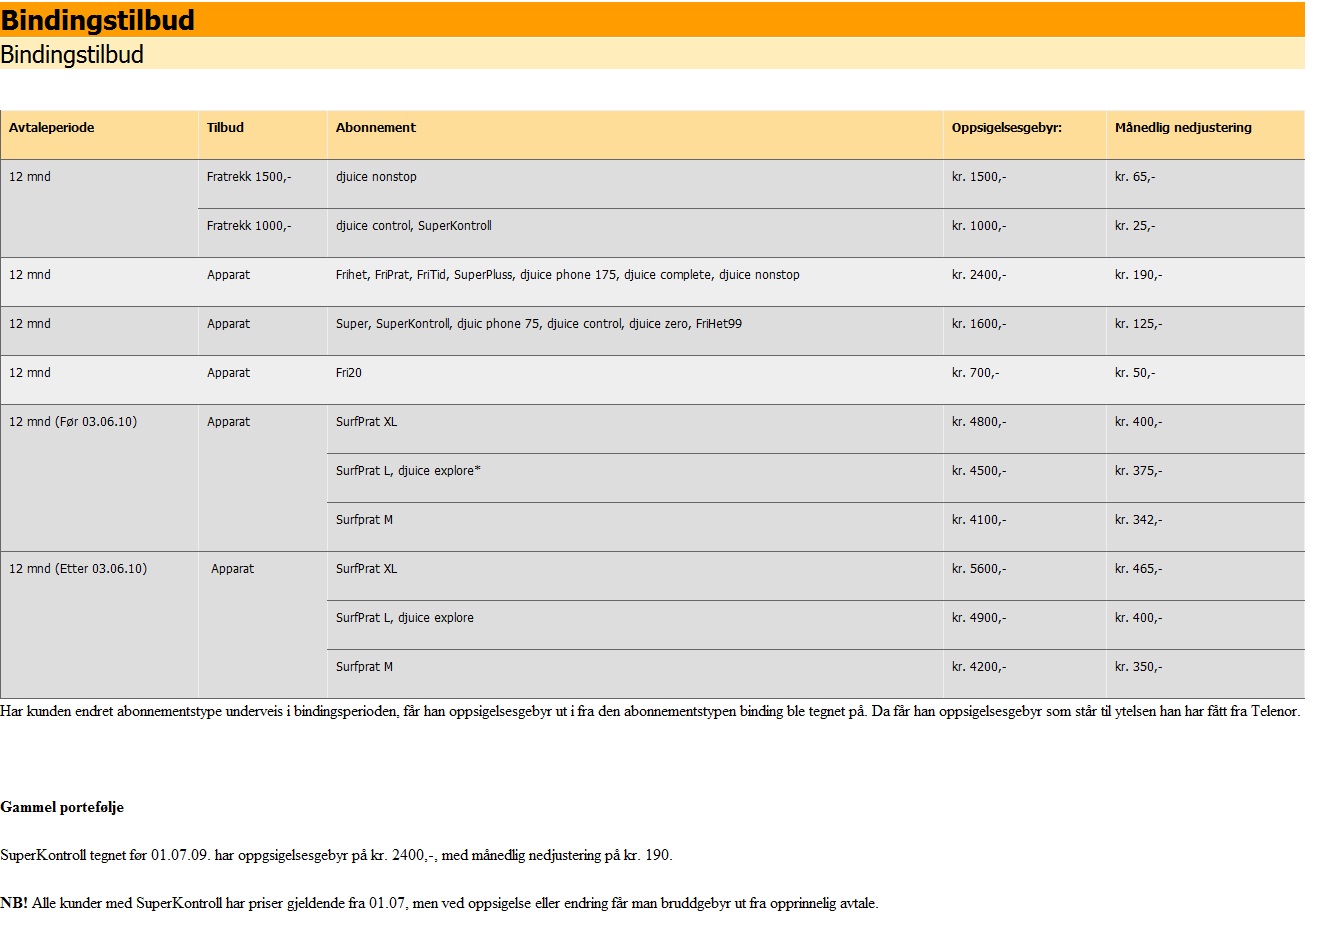Click the Abonnement column header
This screenshot has width=1332, height=931.
[635, 135]
